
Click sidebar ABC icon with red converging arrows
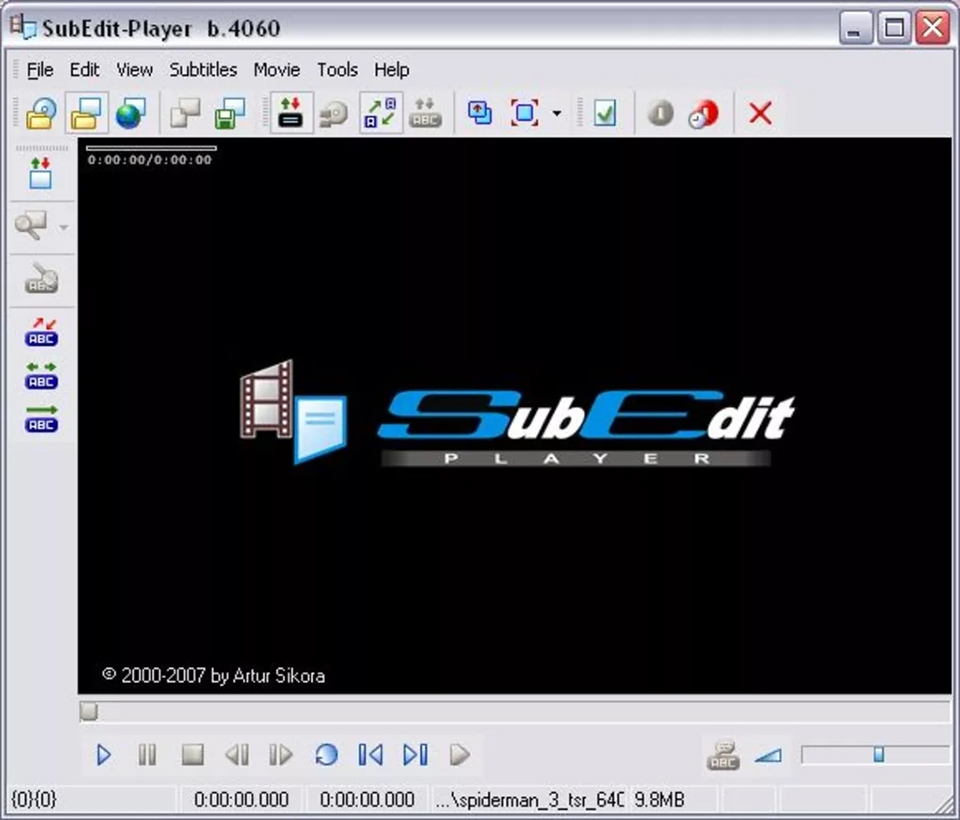(x=41, y=332)
